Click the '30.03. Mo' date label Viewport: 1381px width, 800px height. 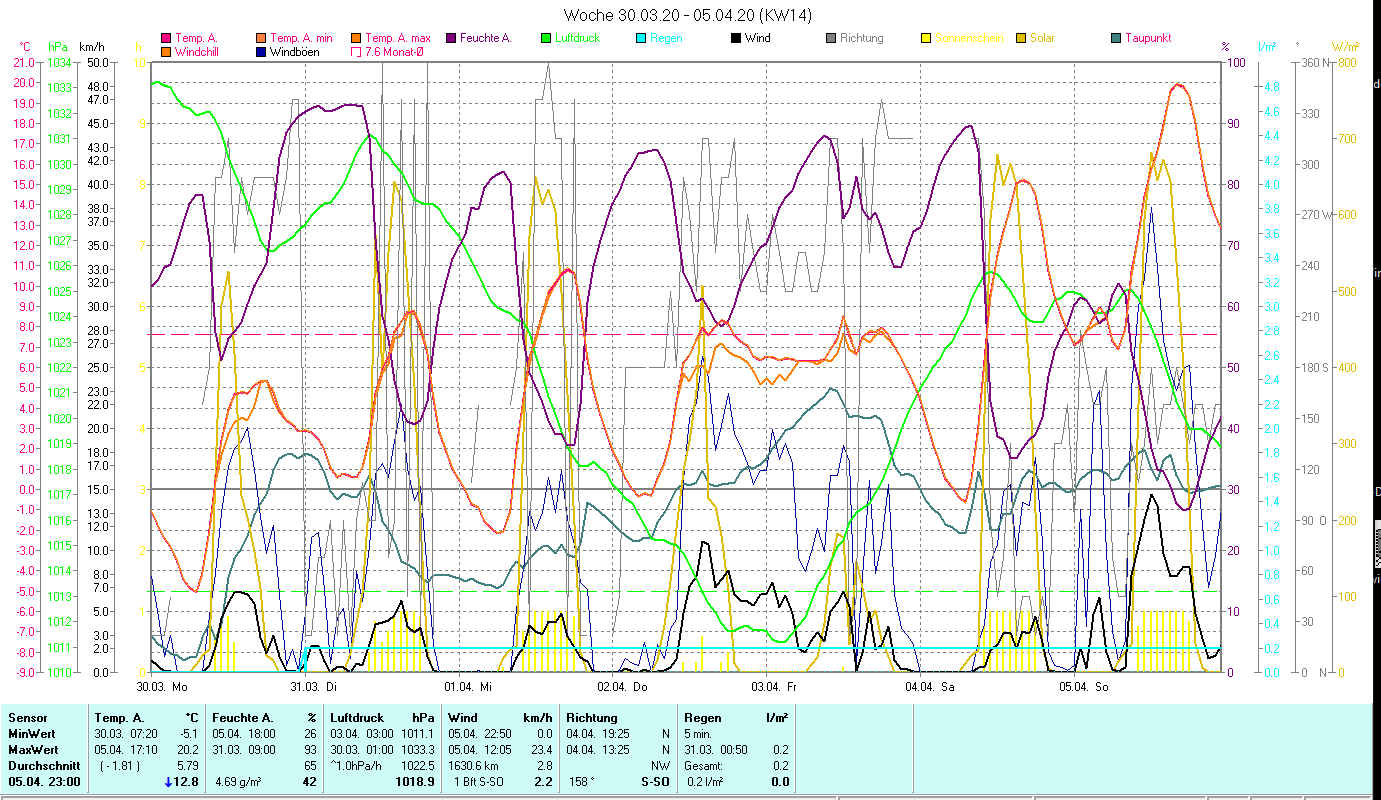pyautogui.click(x=162, y=686)
